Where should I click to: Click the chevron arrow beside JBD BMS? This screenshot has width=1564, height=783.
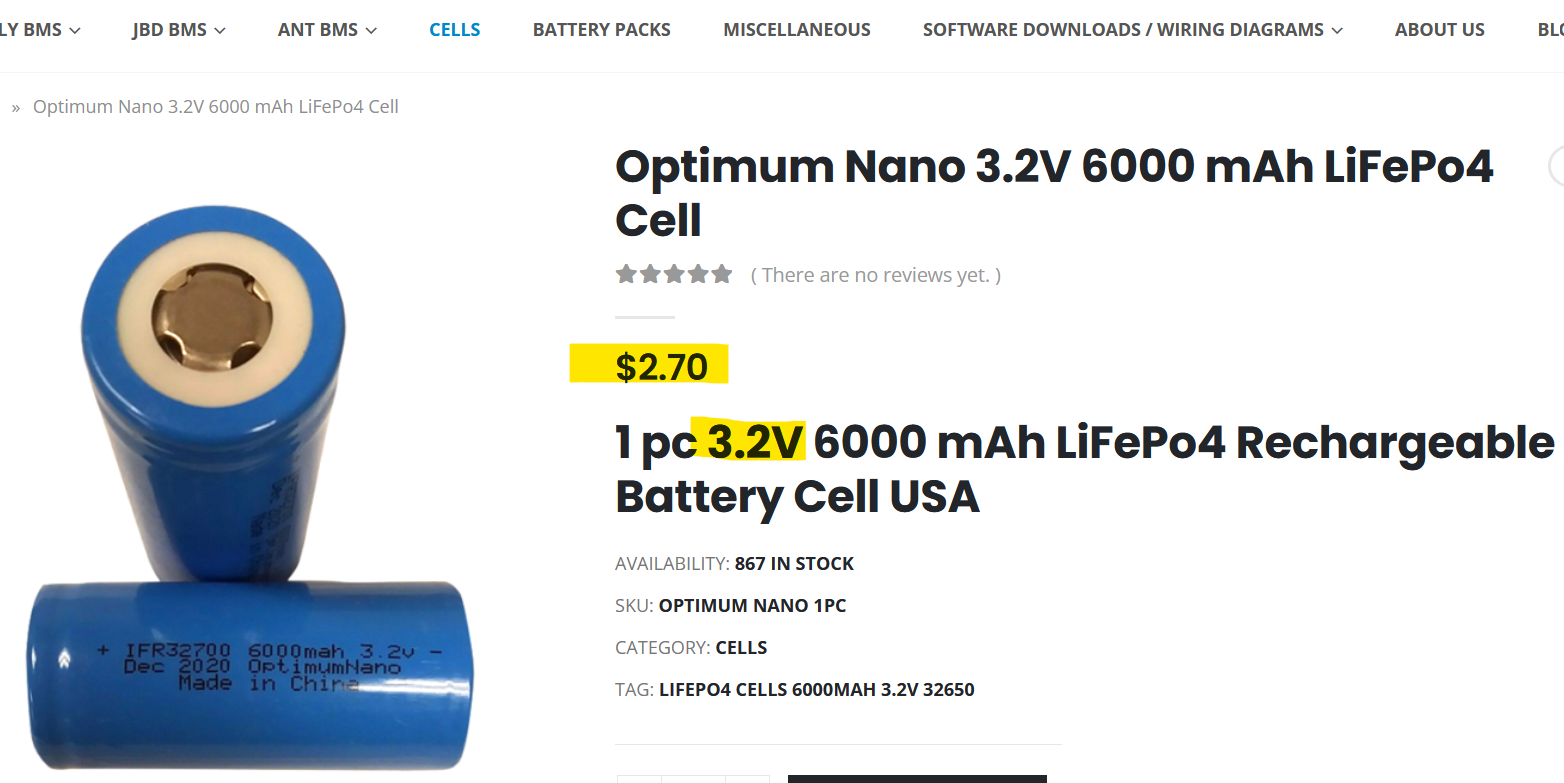pyautogui.click(x=220, y=31)
